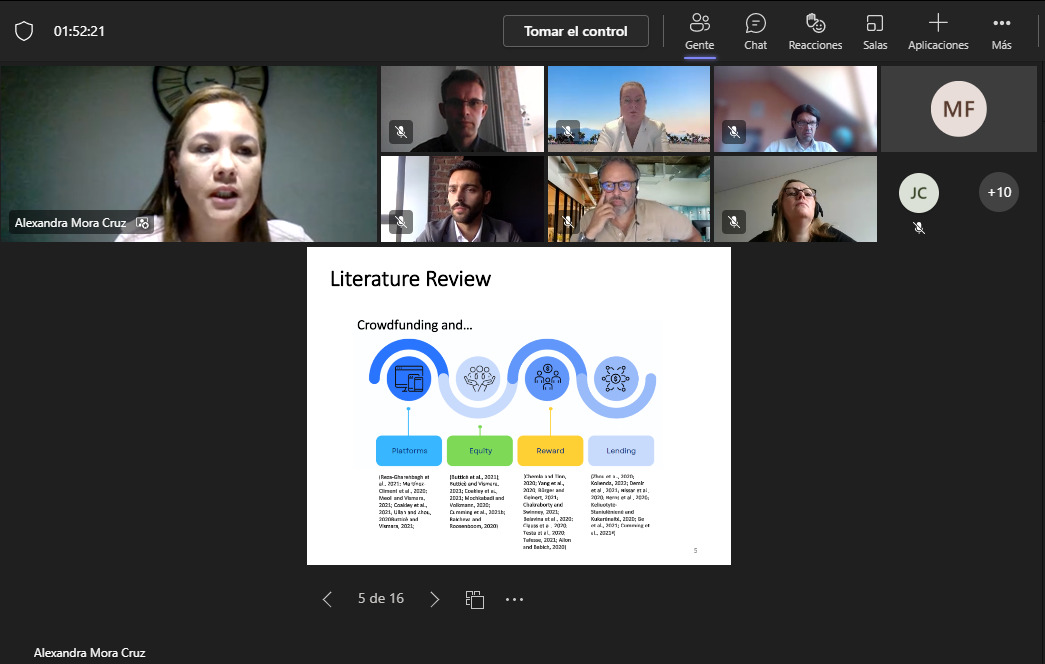Click the muted mic icon on headset woman tile
This screenshot has height=664, width=1045.
pyautogui.click(x=734, y=221)
